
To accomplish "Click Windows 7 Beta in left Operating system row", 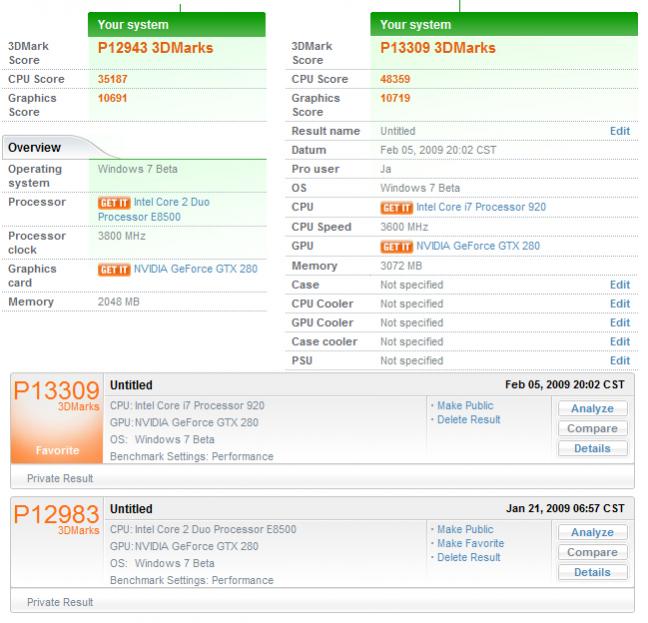I will tap(138, 169).
